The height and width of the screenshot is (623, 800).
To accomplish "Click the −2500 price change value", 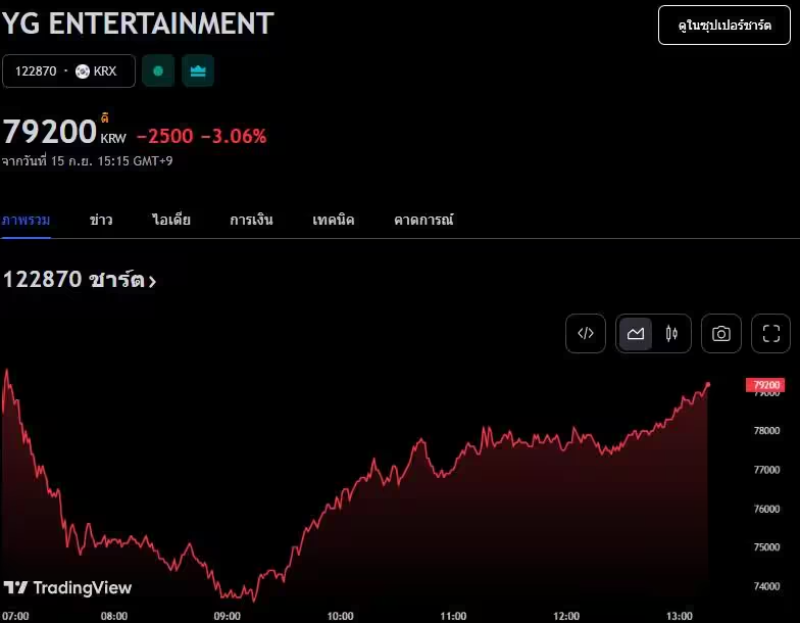I will (x=165, y=136).
